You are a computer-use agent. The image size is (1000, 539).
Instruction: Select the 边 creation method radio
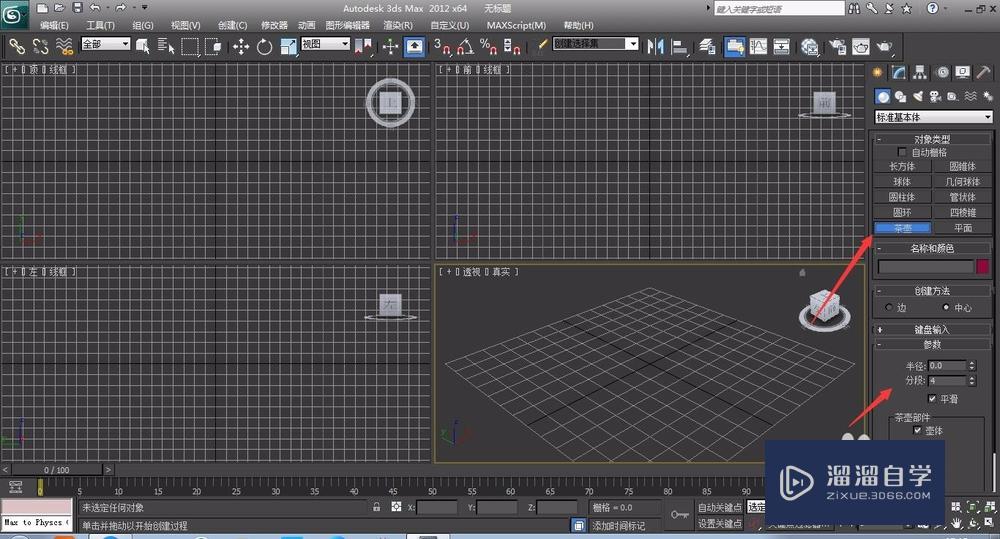tap(889, 308)
